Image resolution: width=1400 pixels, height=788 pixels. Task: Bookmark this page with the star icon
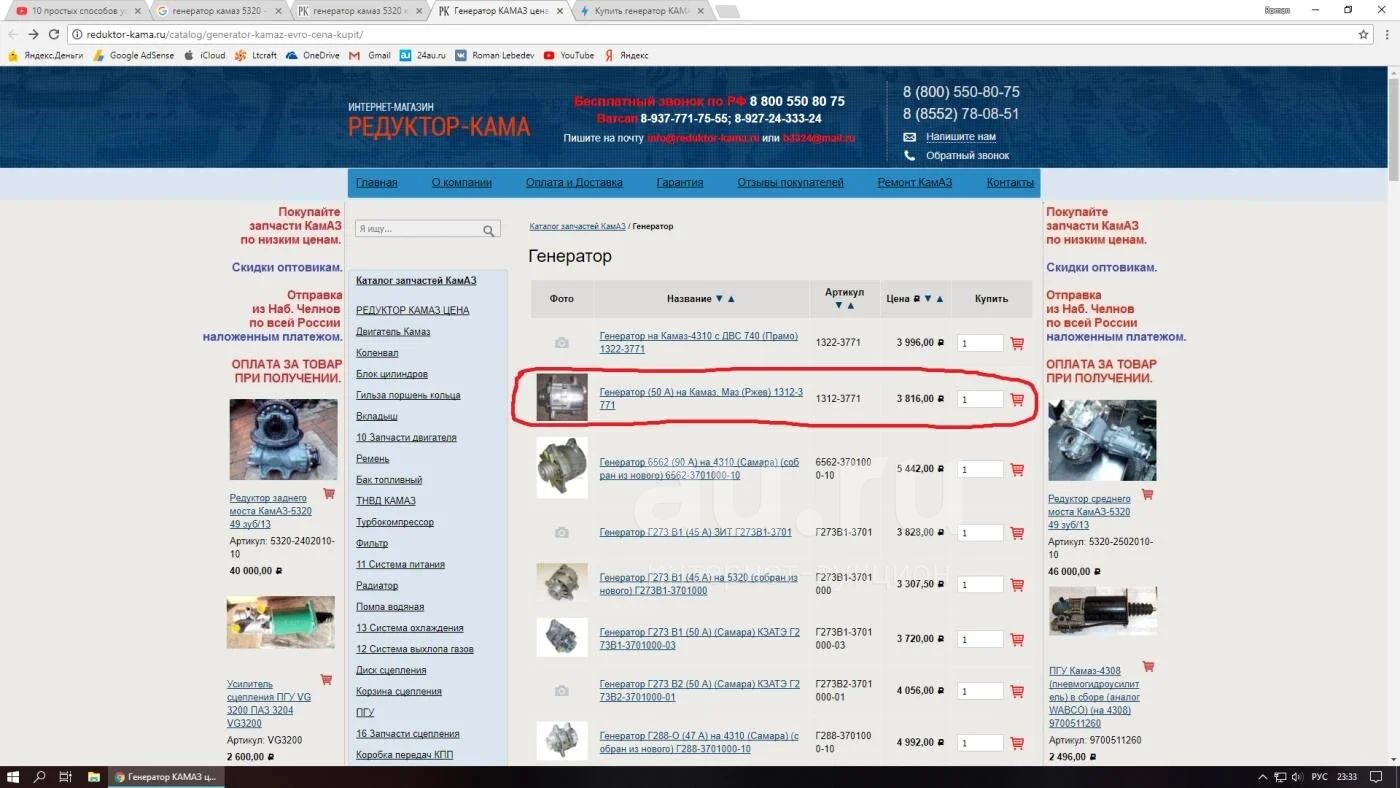[1363, 34]
